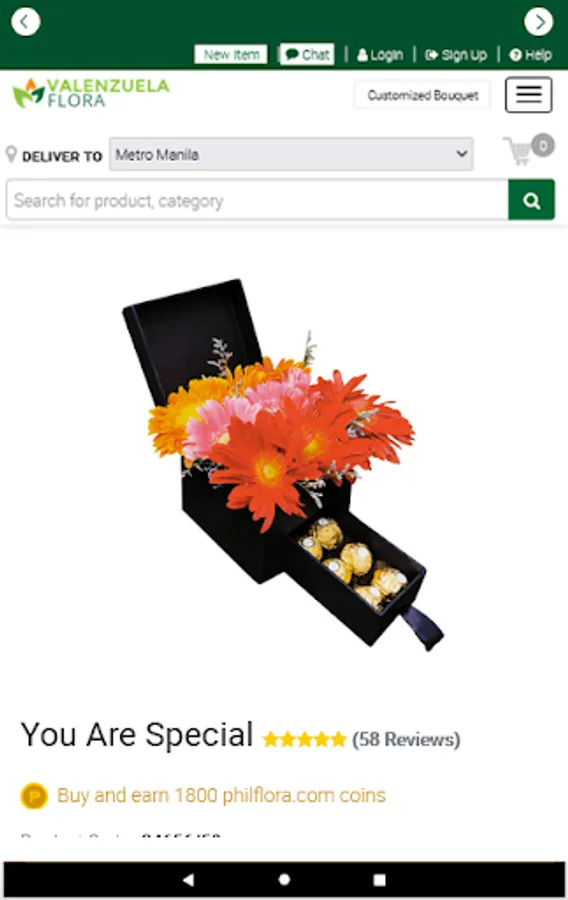Open the Chat button in top bar
568x900 pixels.
tap(307, 55)
